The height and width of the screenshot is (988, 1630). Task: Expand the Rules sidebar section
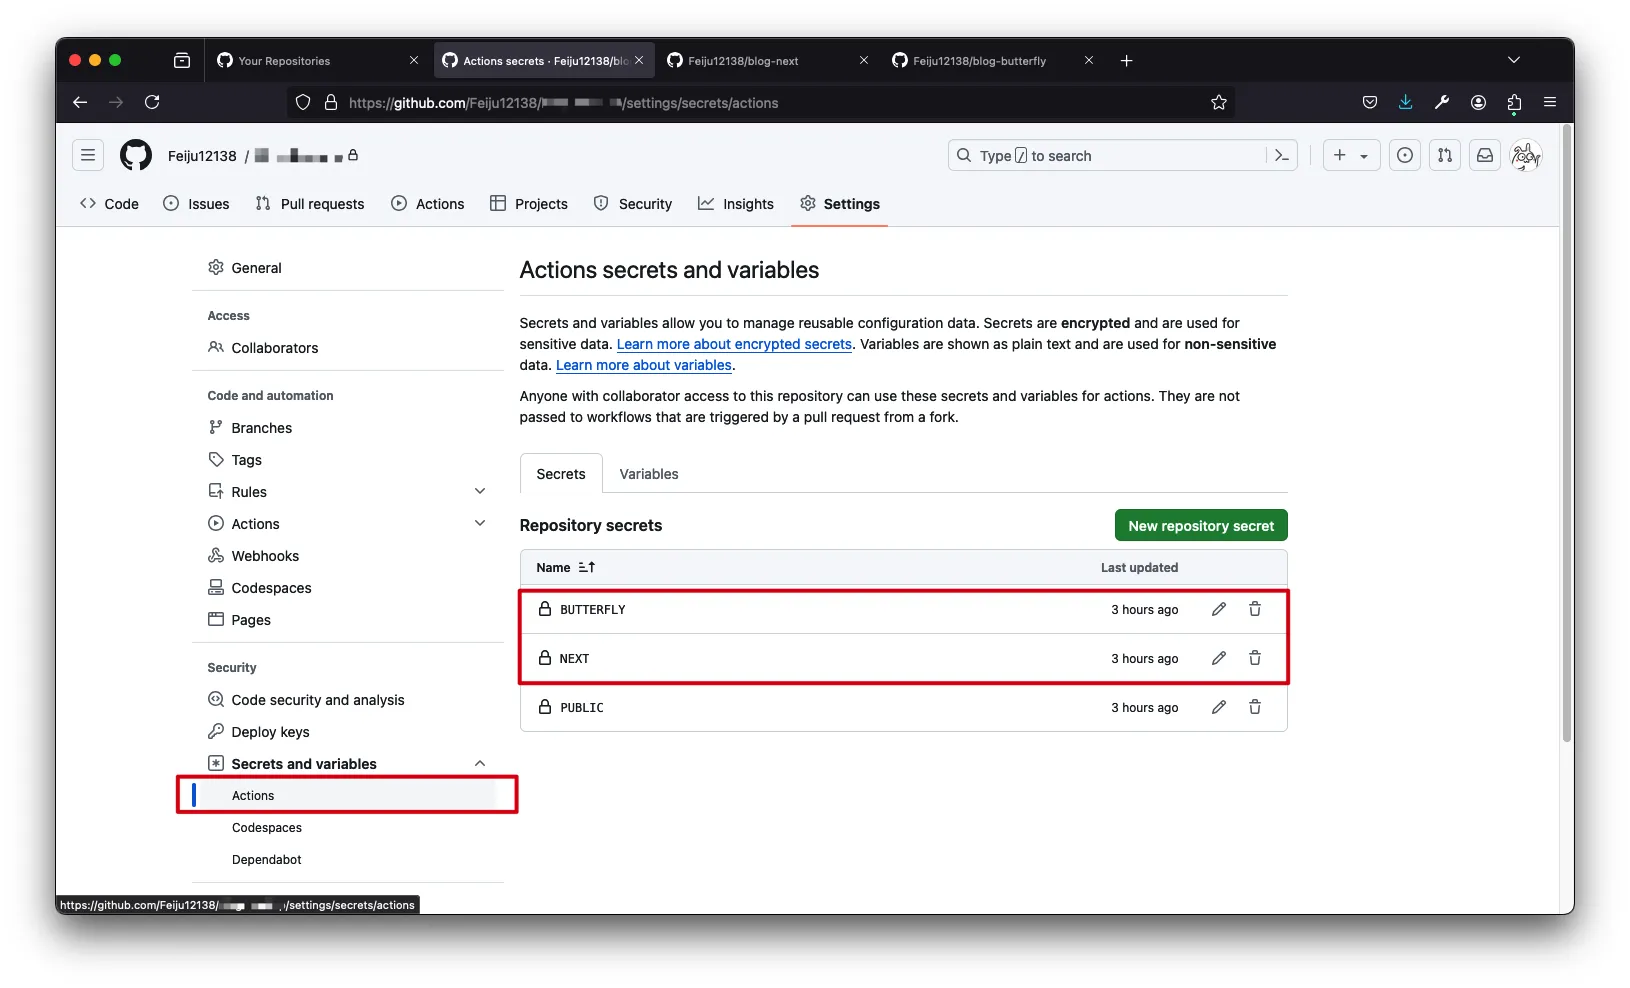[x=480, y=492]
